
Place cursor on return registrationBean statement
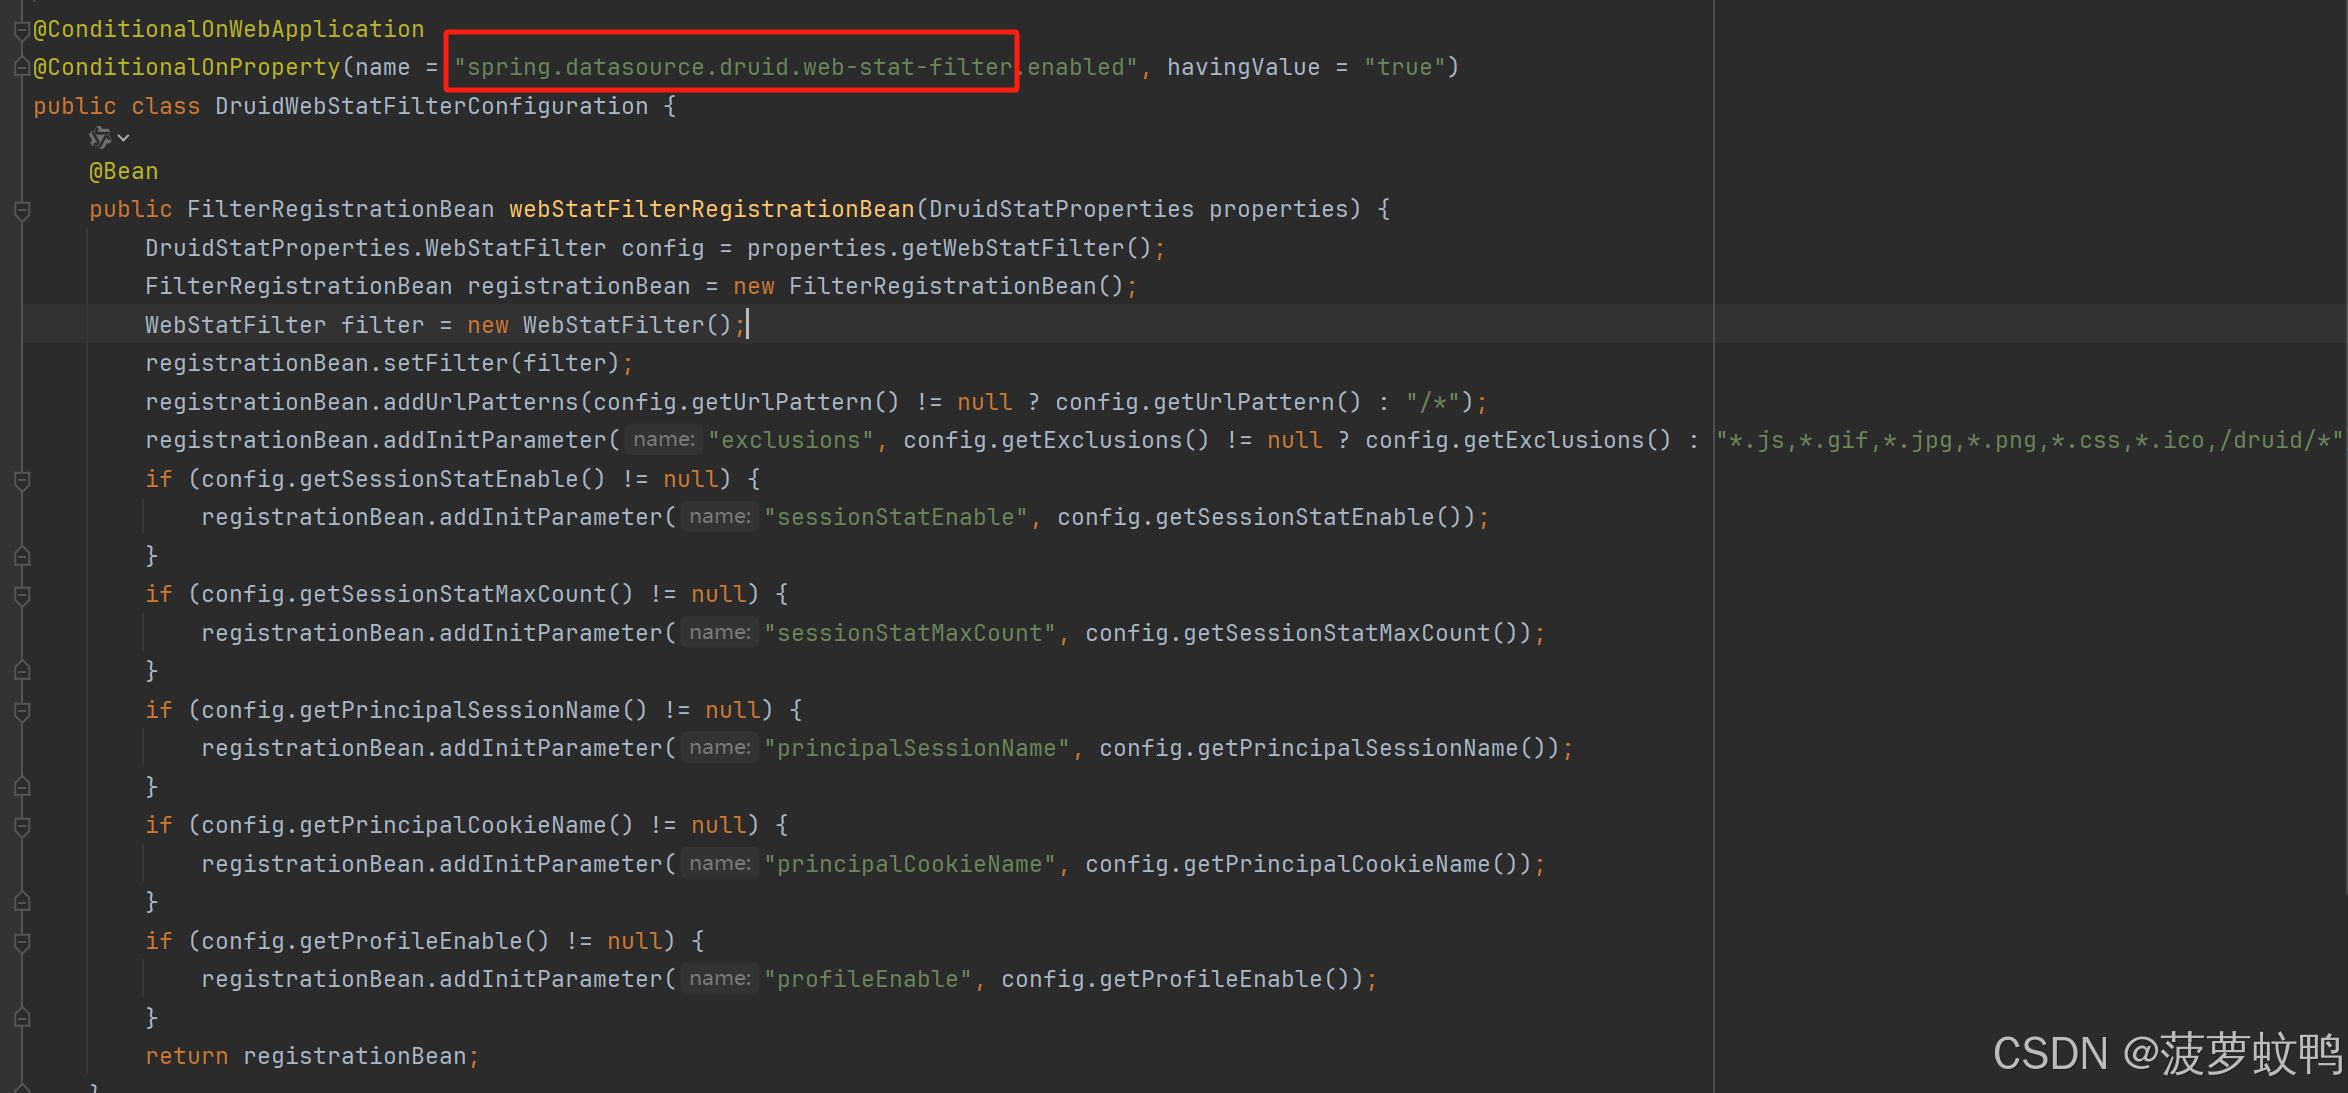click(312, 1056)
